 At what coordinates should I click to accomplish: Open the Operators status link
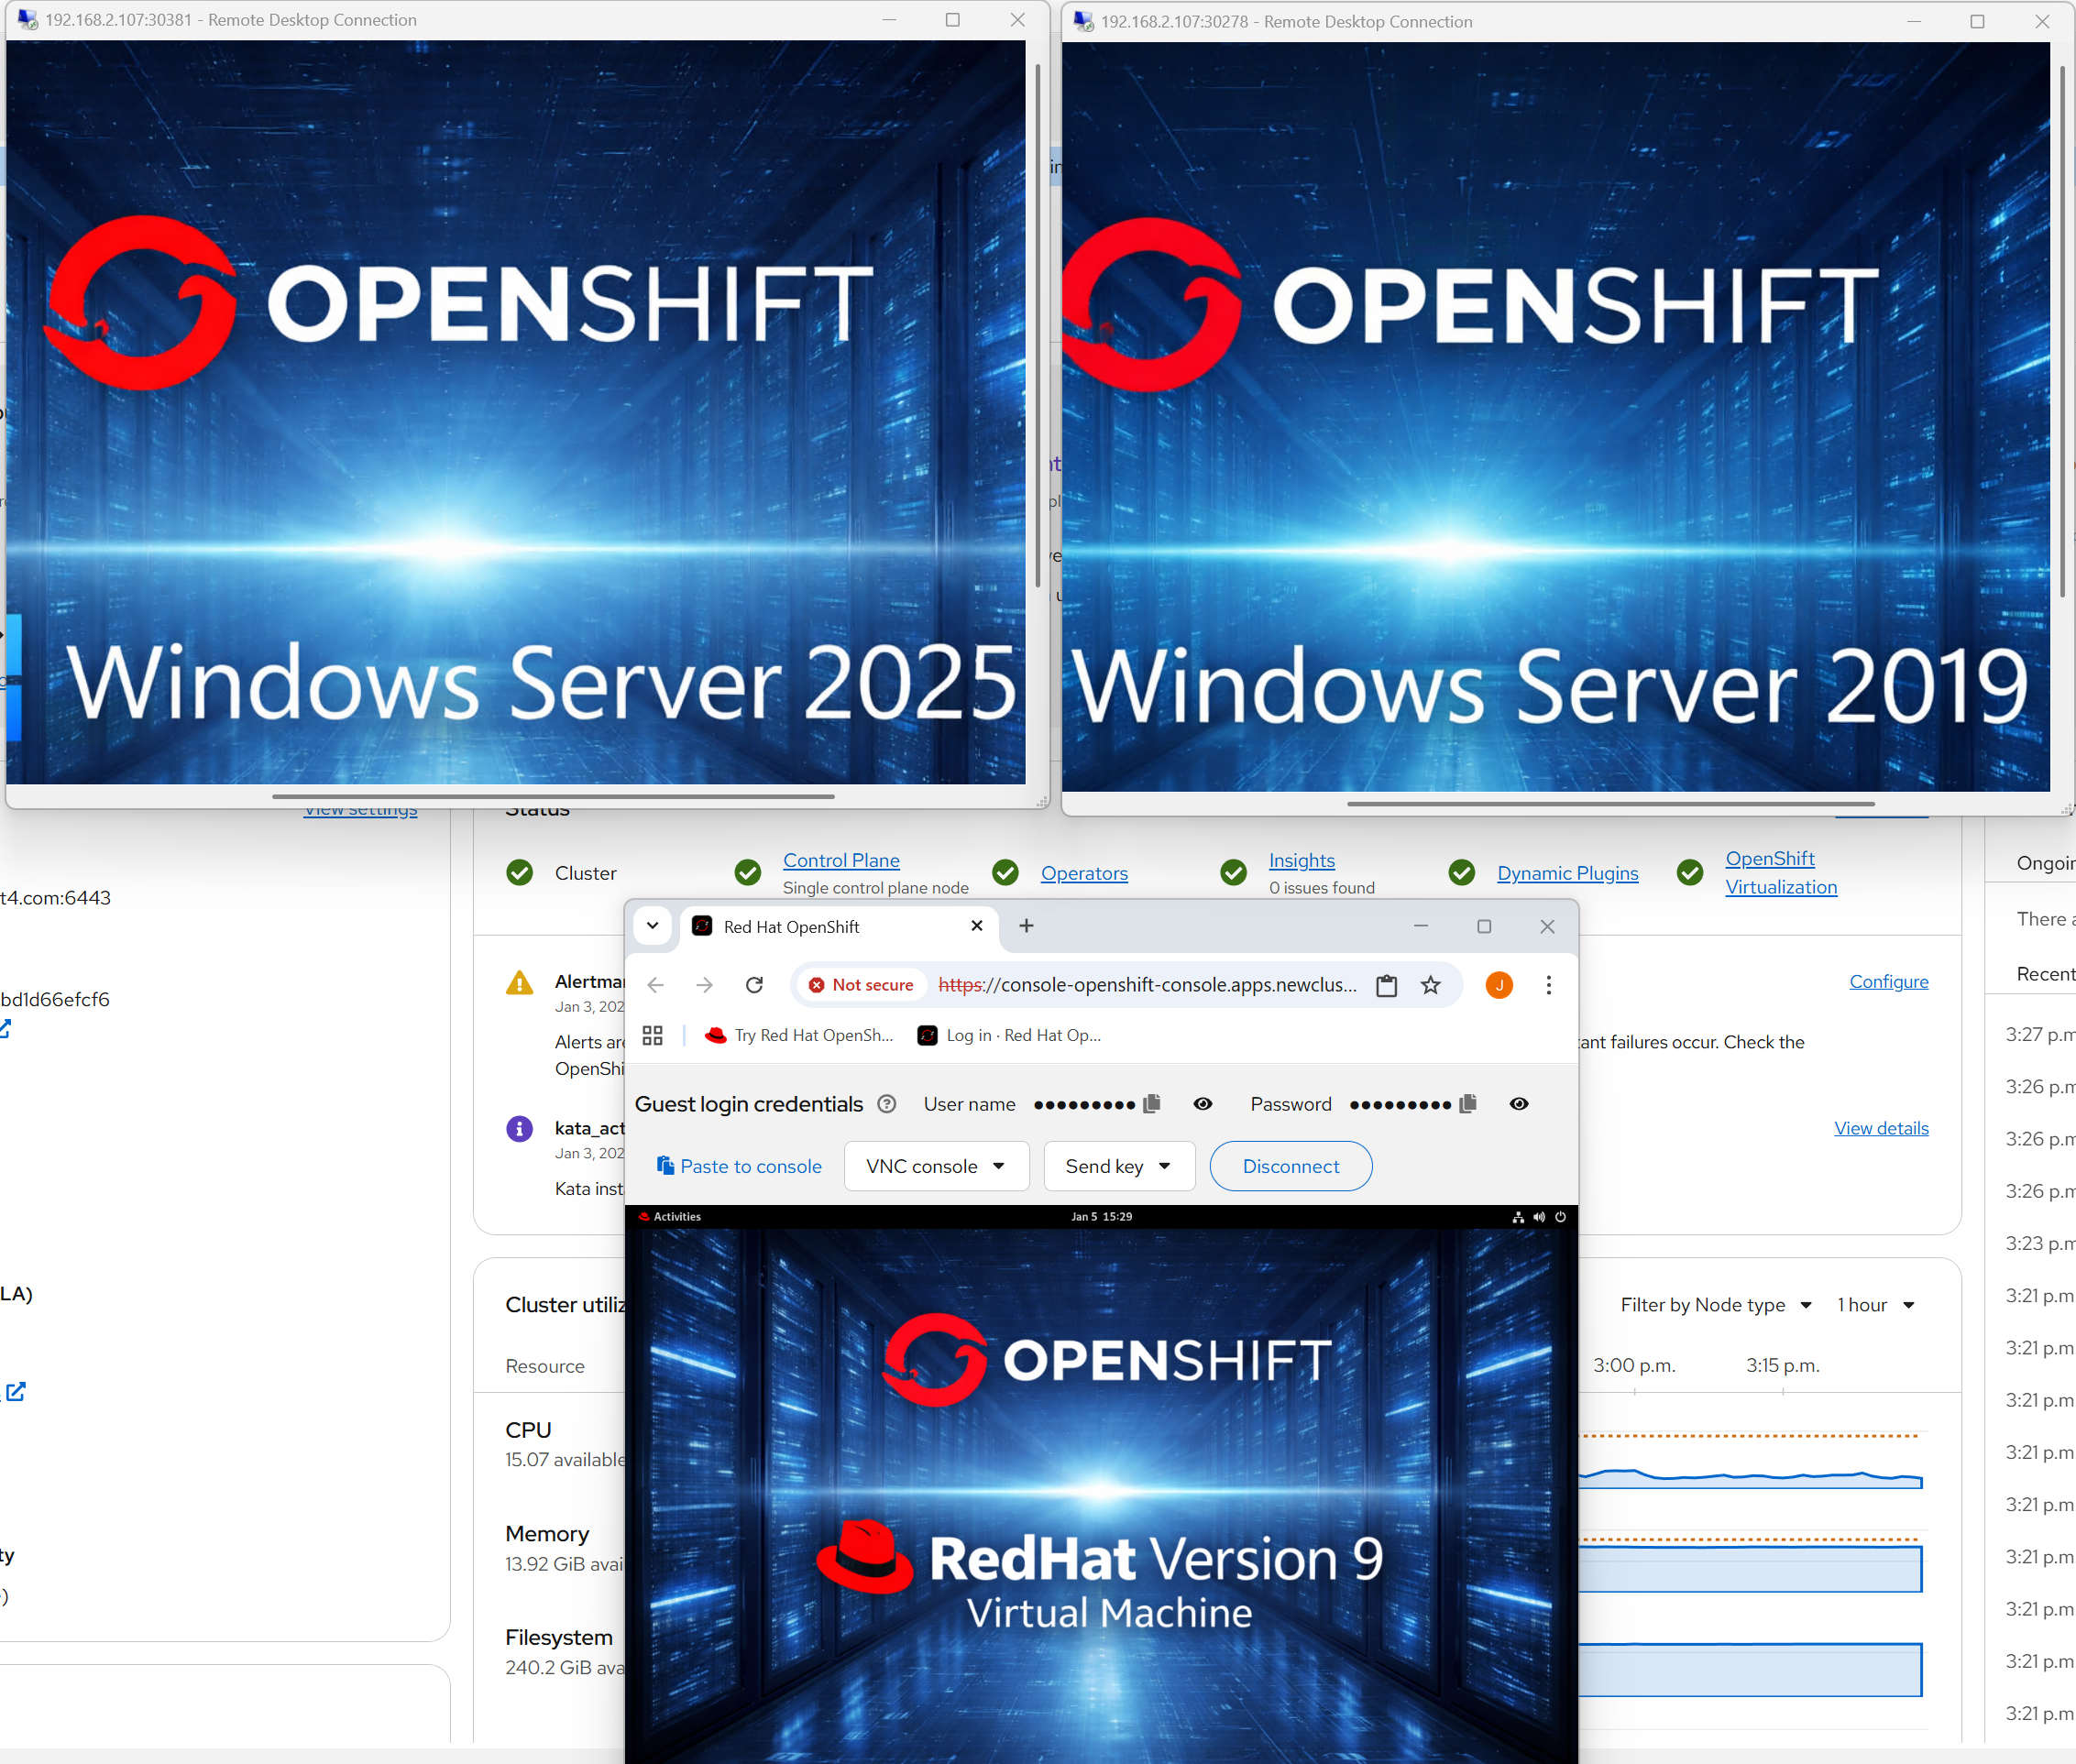(1084, 873)
